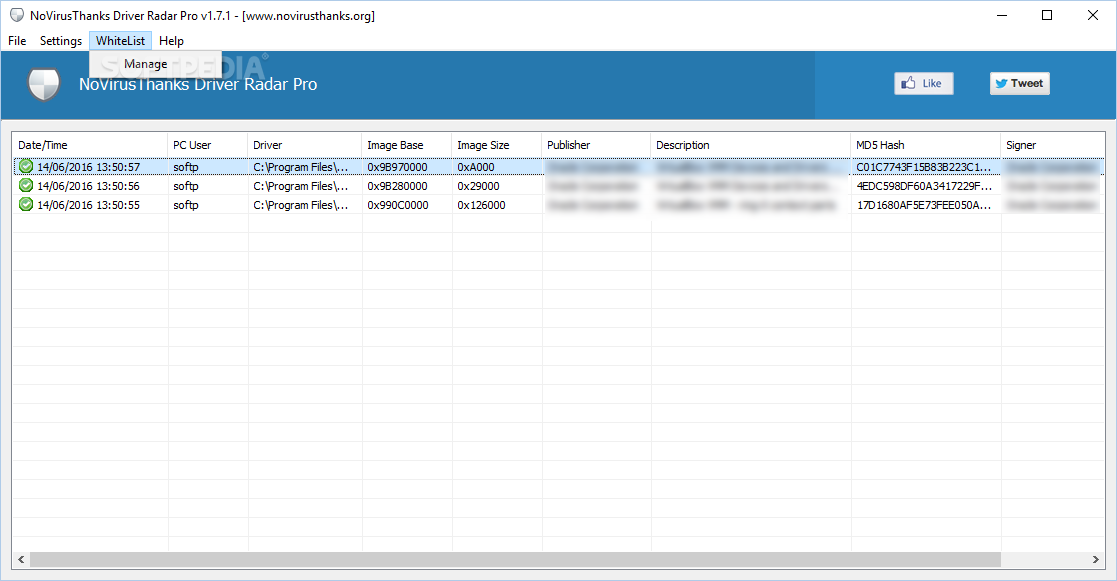The width and height of the screenshot is (1117, 581).
Task: Click MD5 hash starting 17D1680A
Action: click(x=923, y=205)
